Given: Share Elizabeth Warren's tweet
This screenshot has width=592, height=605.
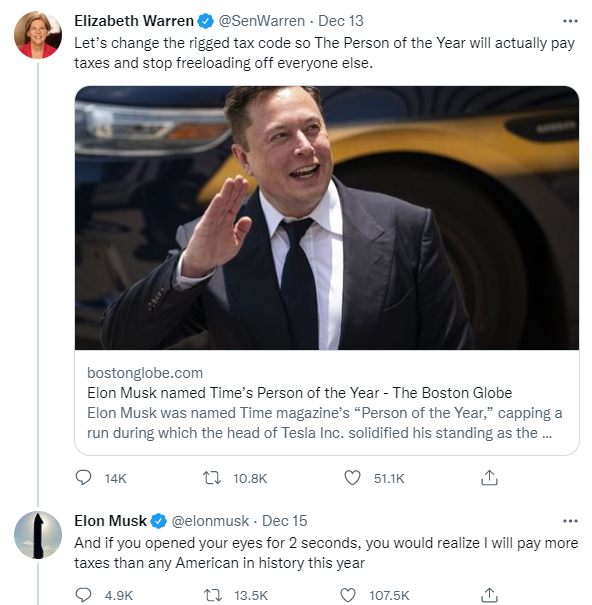Looking at the screenshot, I should click(489, 478).
